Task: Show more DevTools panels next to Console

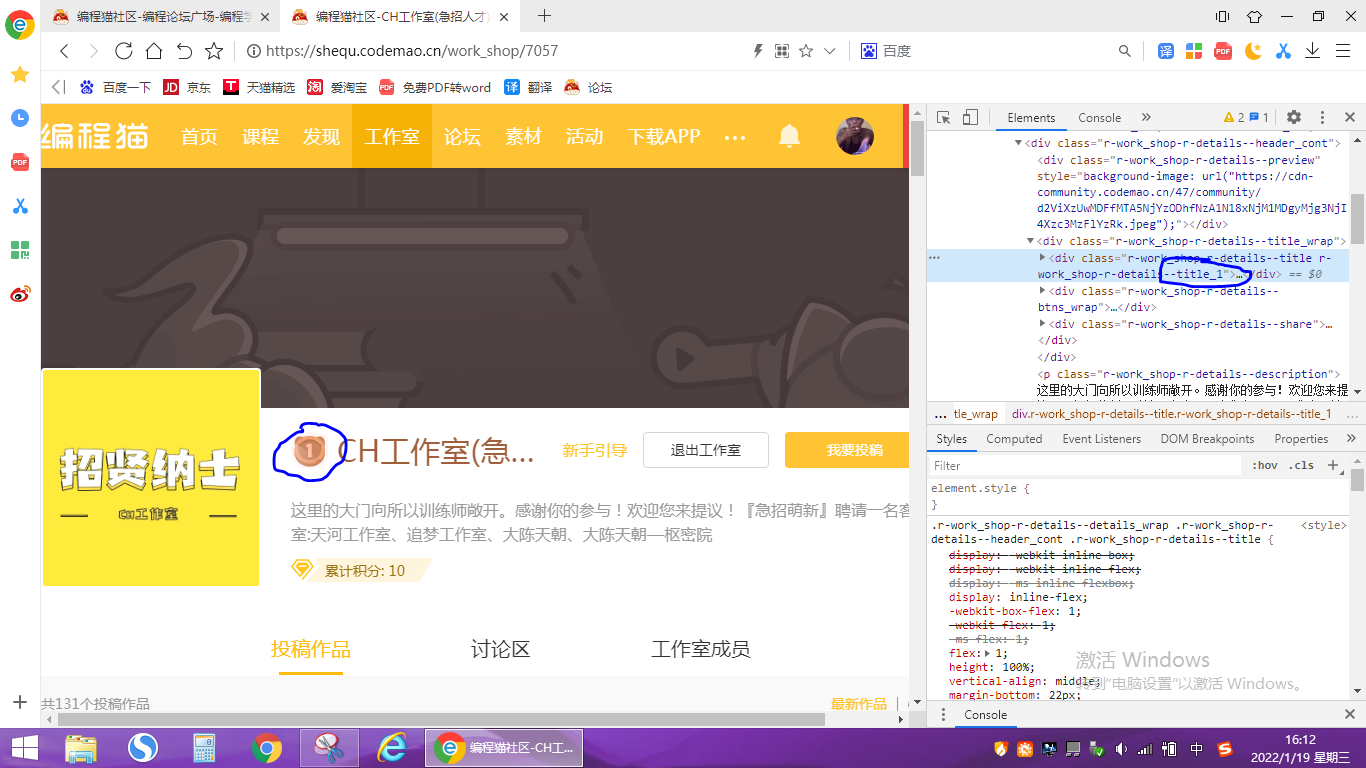Action: [1146, 118]
